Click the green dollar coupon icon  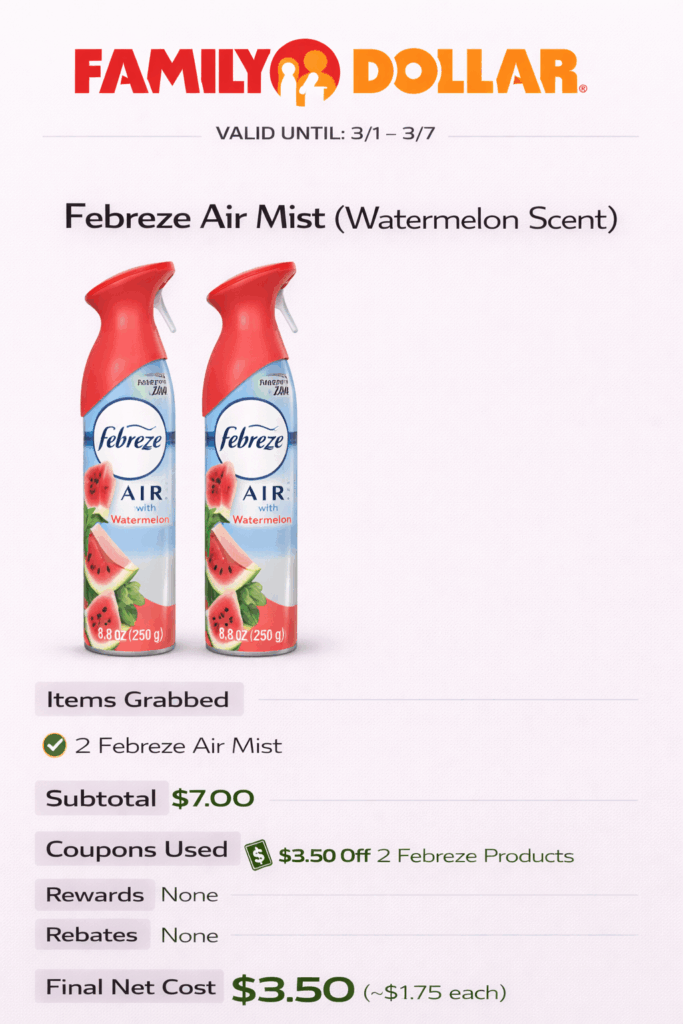(x=260, y=855)
